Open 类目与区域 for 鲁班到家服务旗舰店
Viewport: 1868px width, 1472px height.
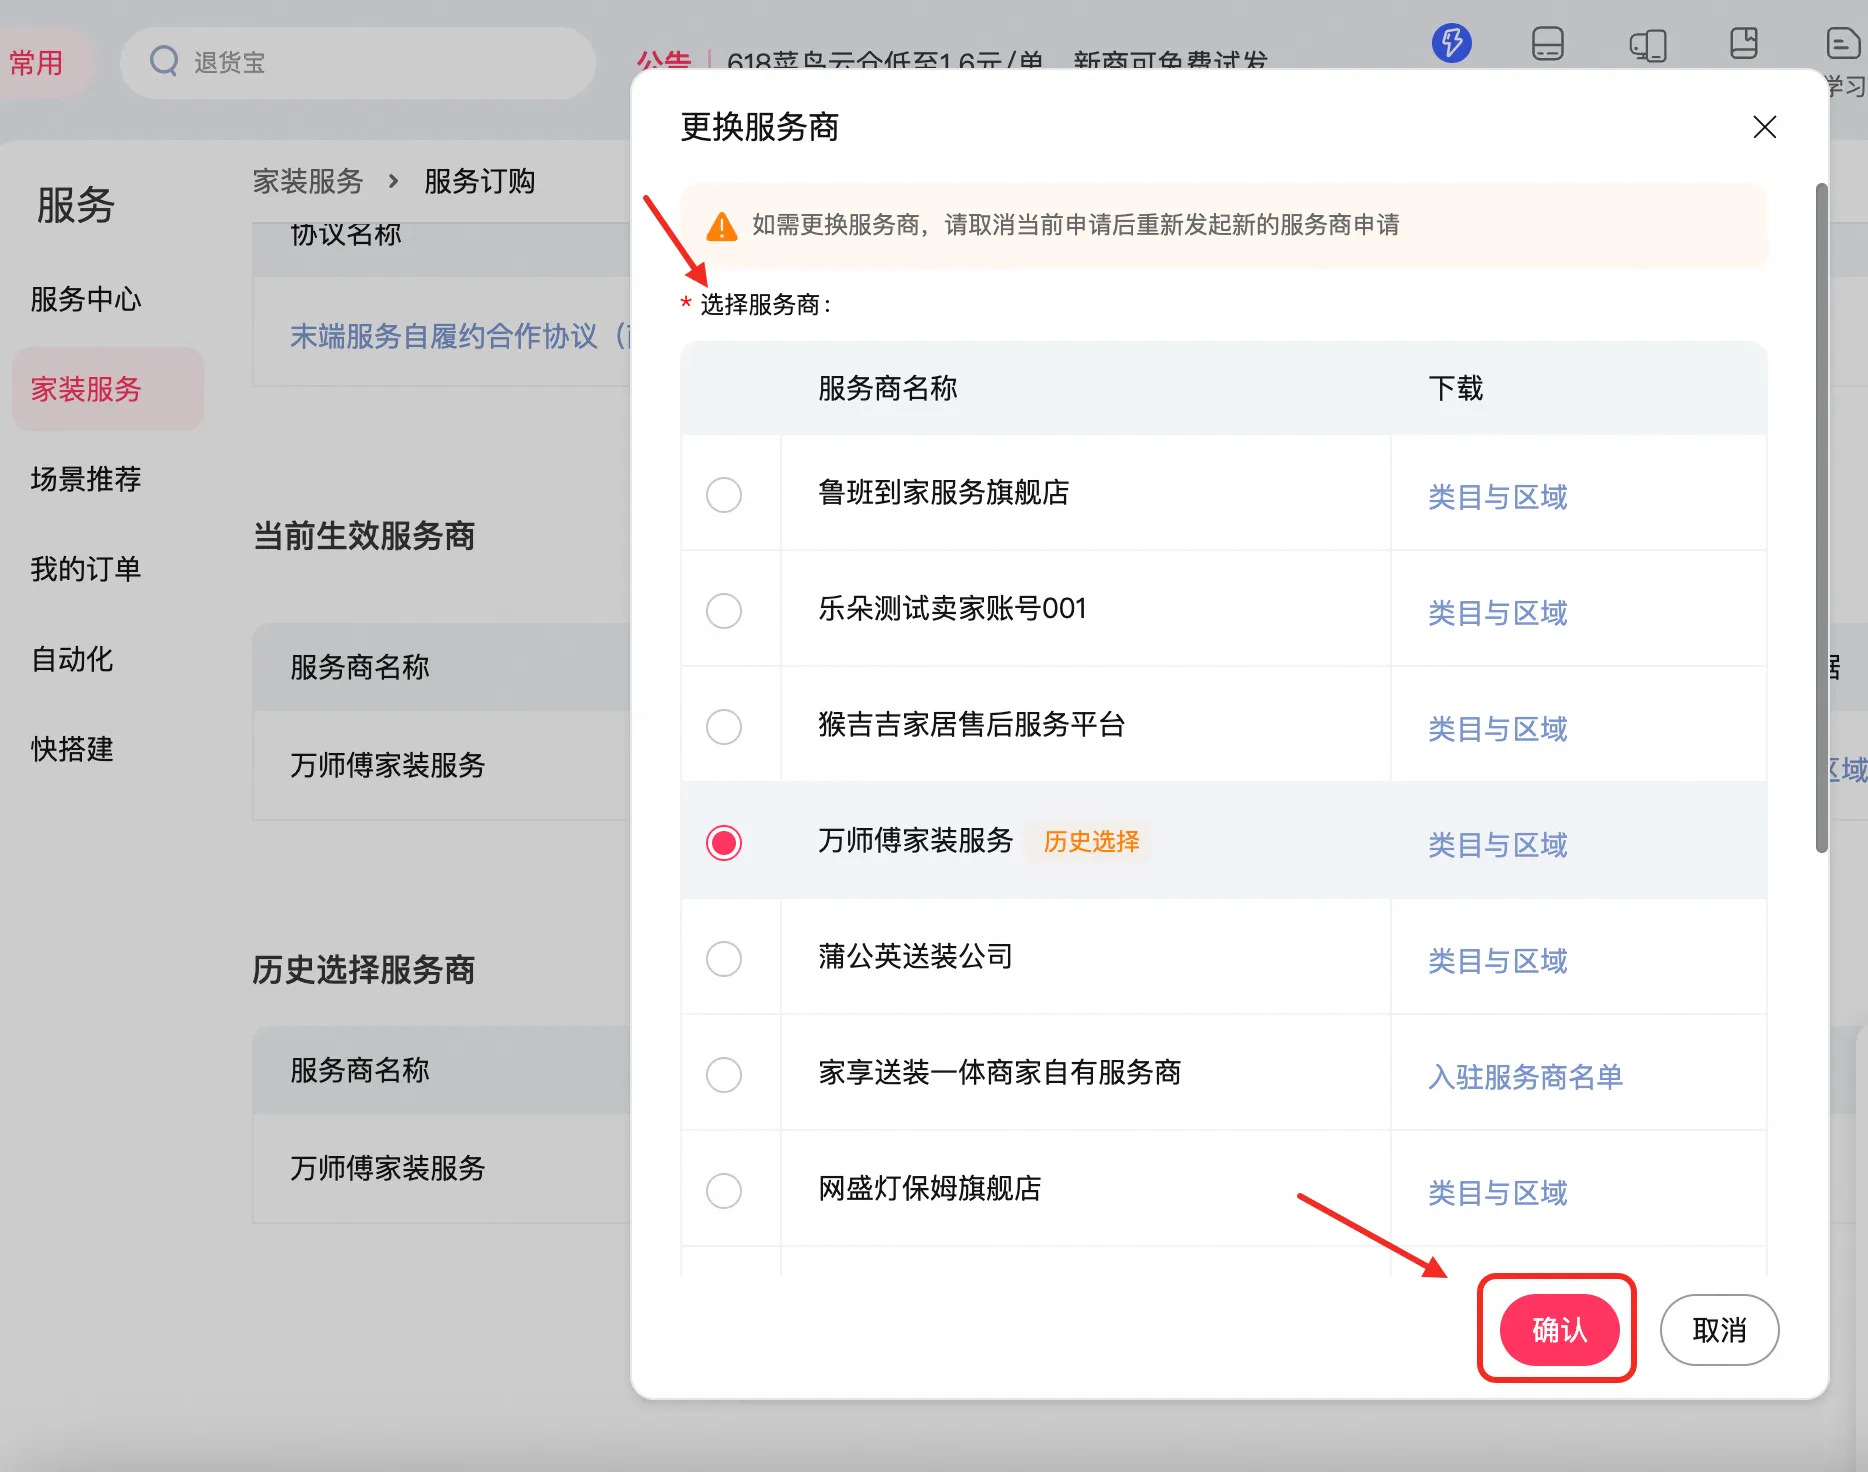click(x=1497, y=497)
